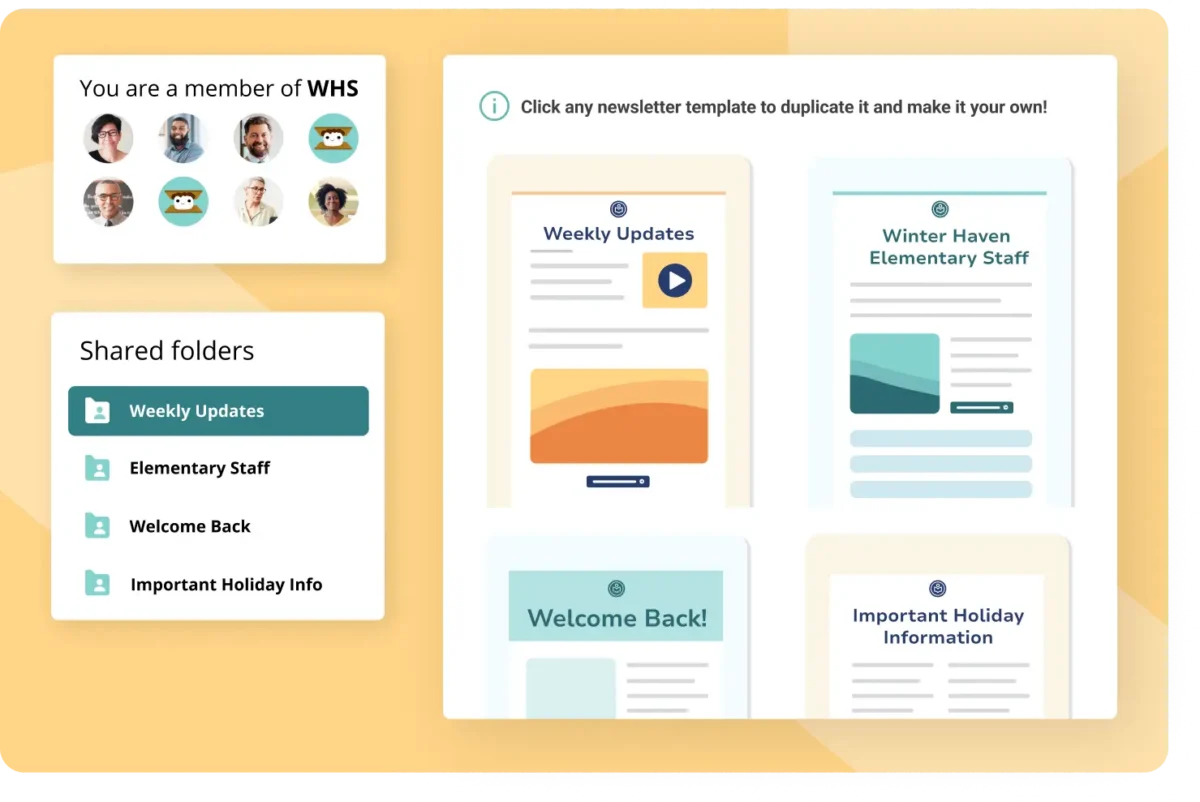Click the 'Shared folders' heading
The image size is (1200, 802).
[x=167, y=351]
